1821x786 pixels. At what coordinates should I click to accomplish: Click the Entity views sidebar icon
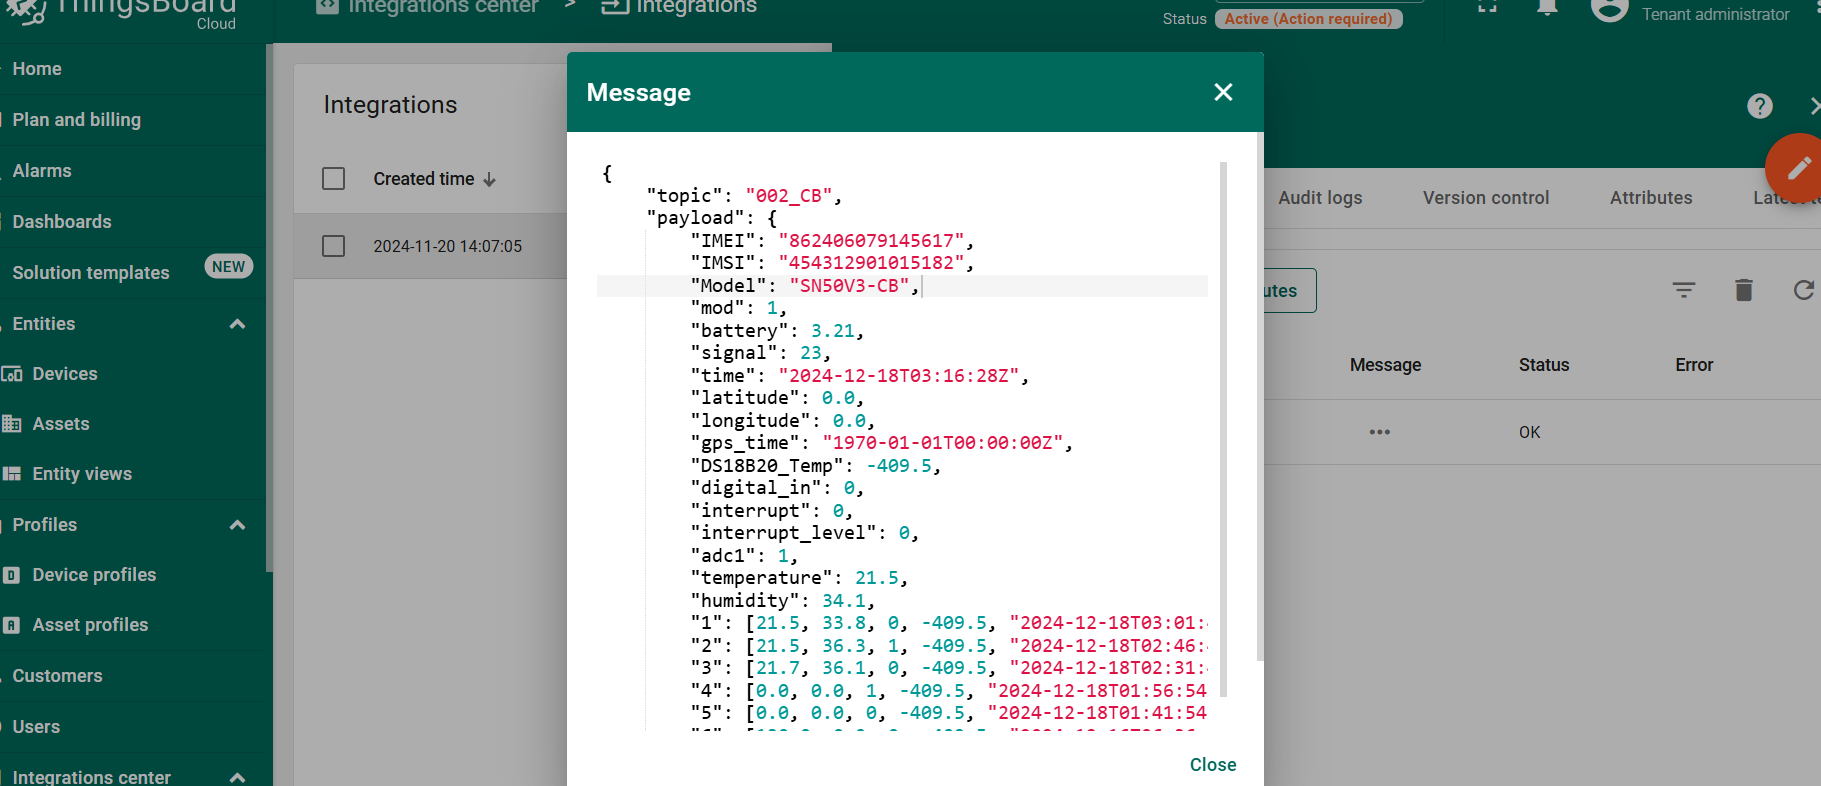click(12, 474)
